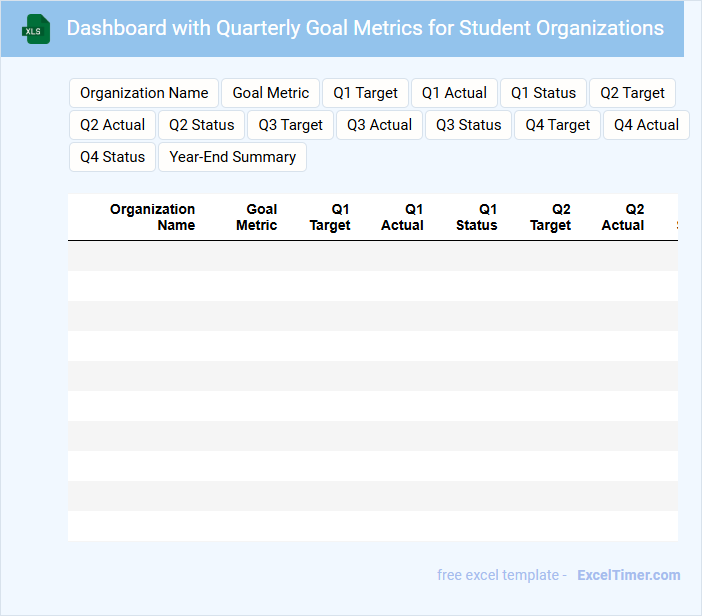The height and width of the screenshot is (616, 702).
Task: Click the Q1 Target tag button
Action: [x=365, y=93]
